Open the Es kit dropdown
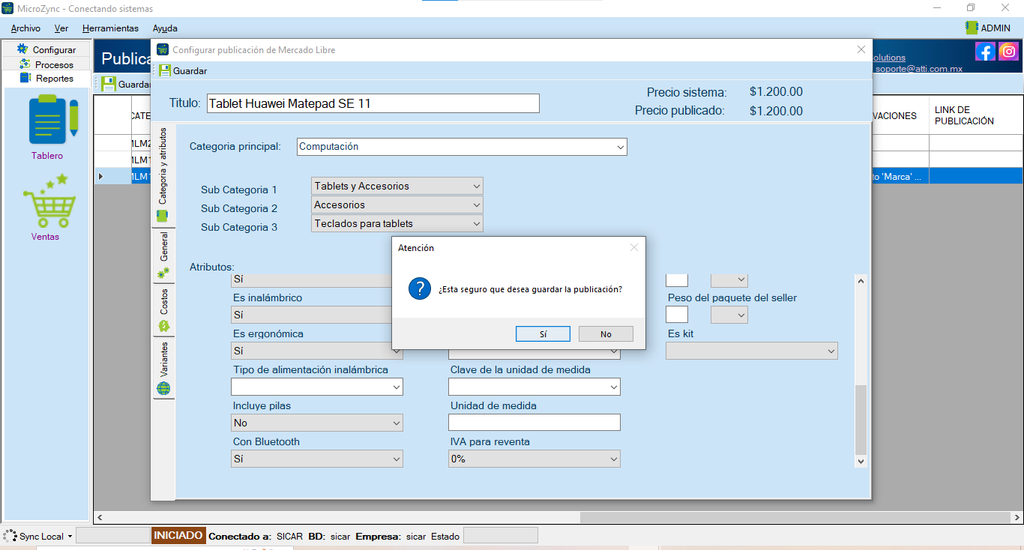1024x550 pixels. (752, 351)
